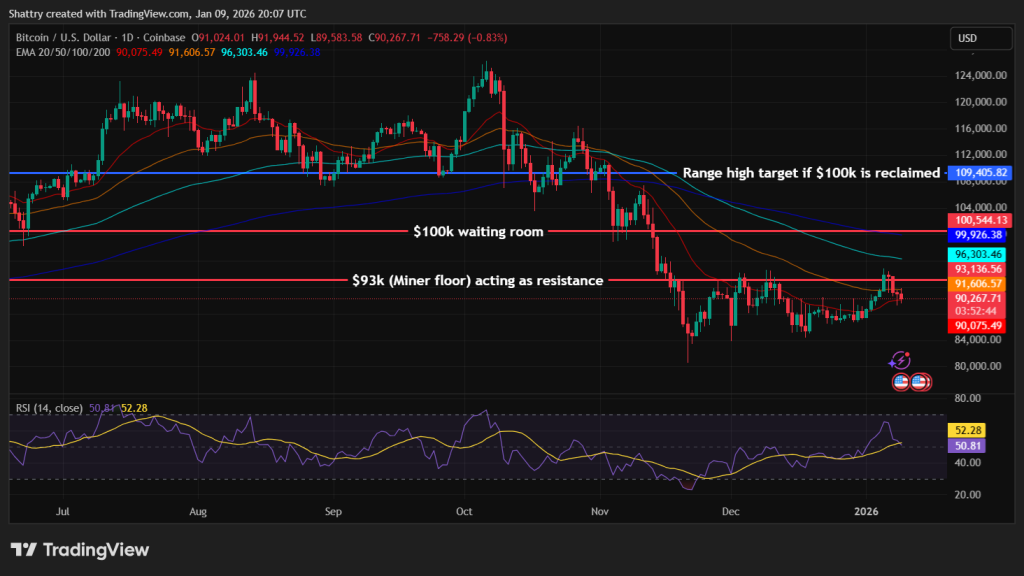Open the USD currency selector top-right
This screenshot has width=1024, height=576.
(980, 38)
